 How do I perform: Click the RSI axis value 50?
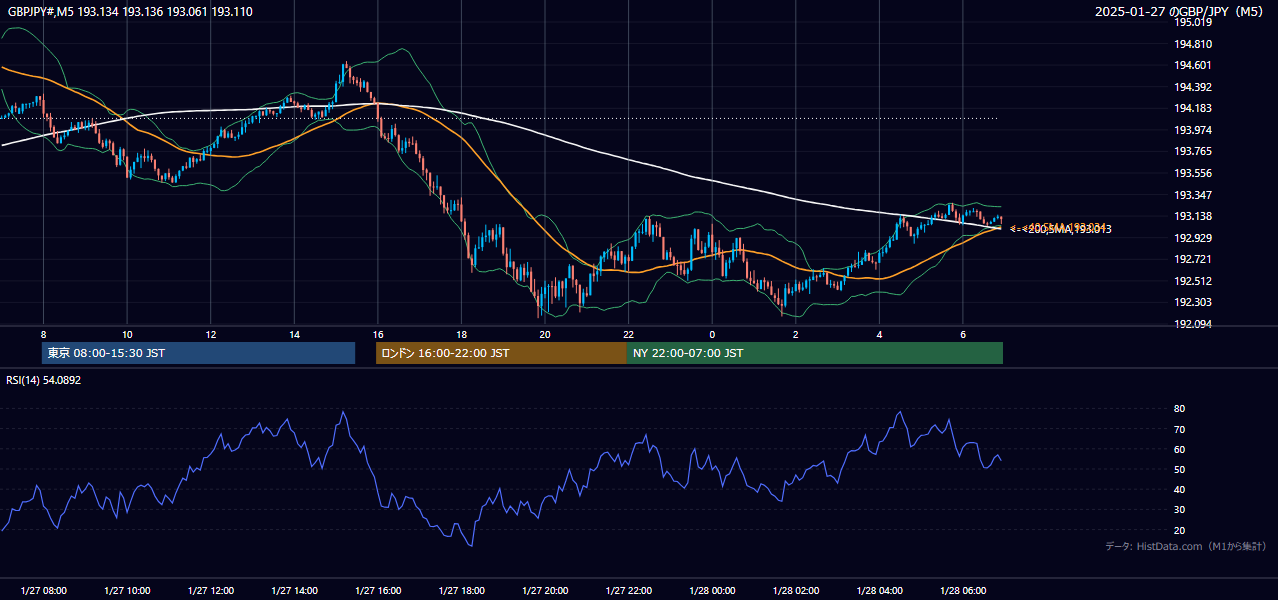click(1179, 469)
